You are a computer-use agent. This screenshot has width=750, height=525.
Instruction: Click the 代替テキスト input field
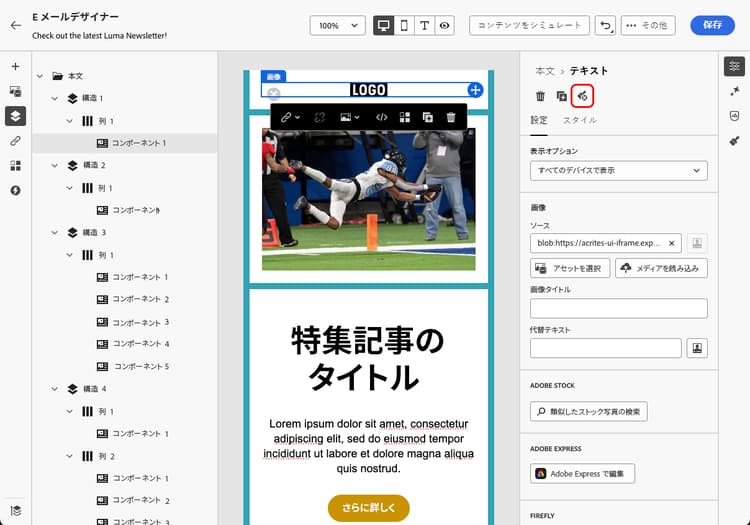606,348
